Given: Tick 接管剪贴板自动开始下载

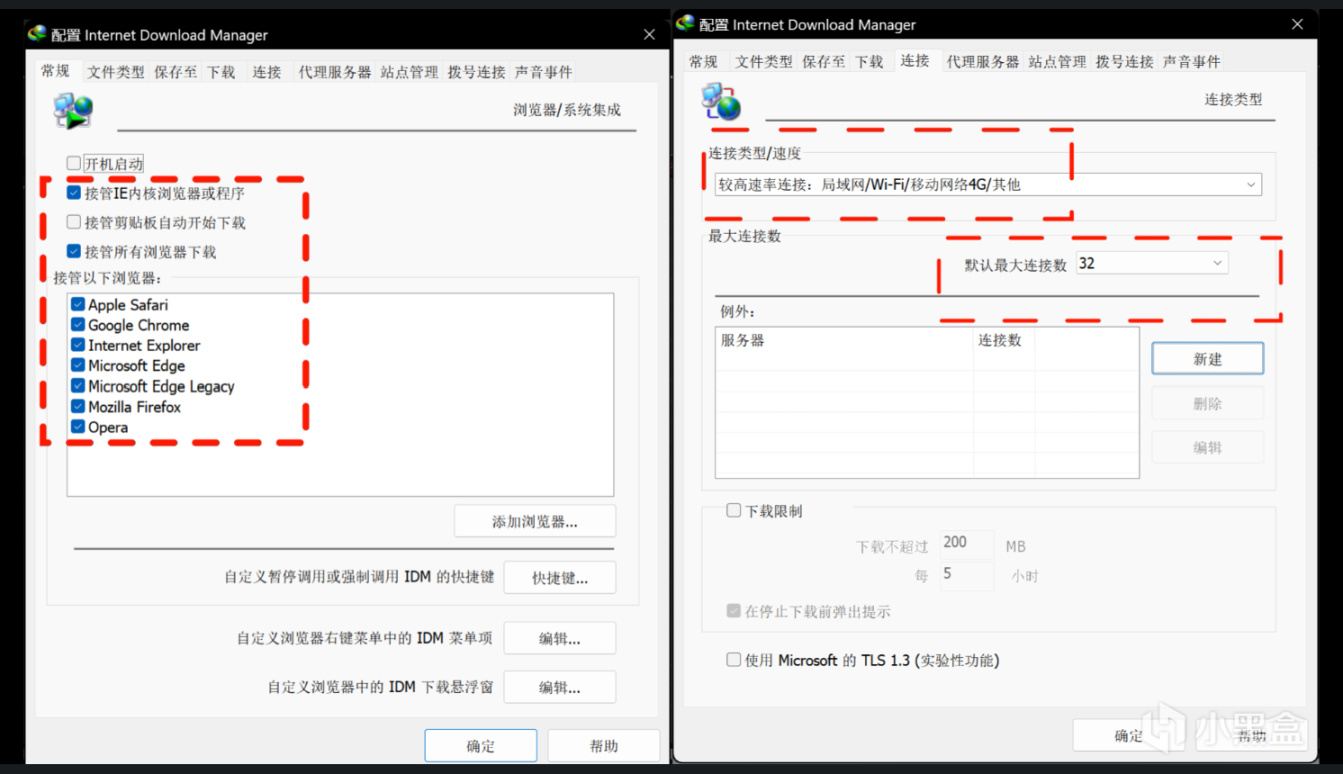Looking at the screenshot, I should 73,222.
